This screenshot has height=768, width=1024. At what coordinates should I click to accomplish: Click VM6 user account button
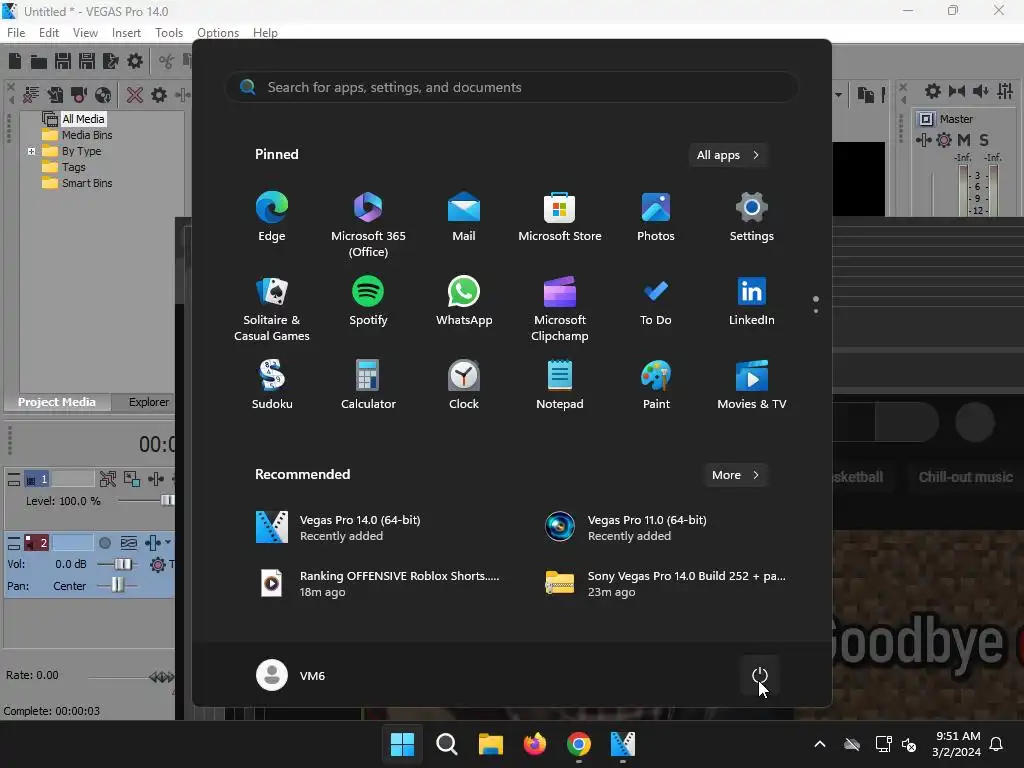(x=291, y=675)
